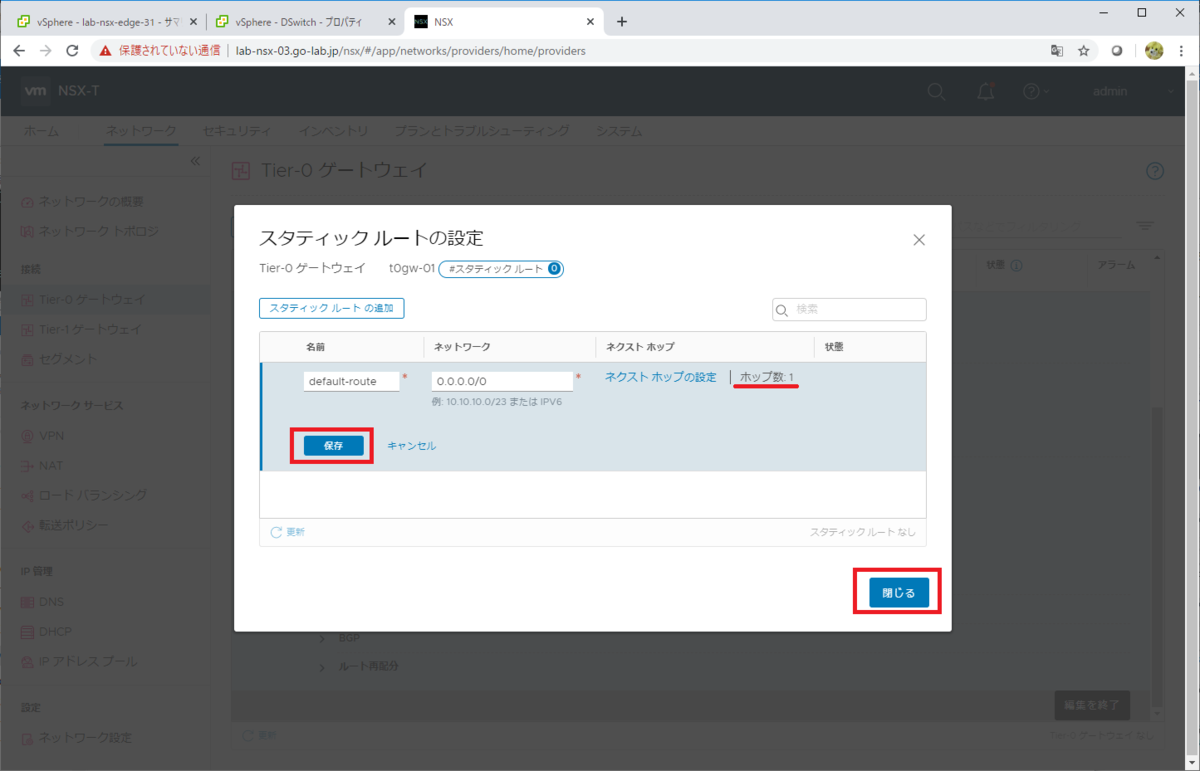Click the キャンセル link

coord(411,446)
